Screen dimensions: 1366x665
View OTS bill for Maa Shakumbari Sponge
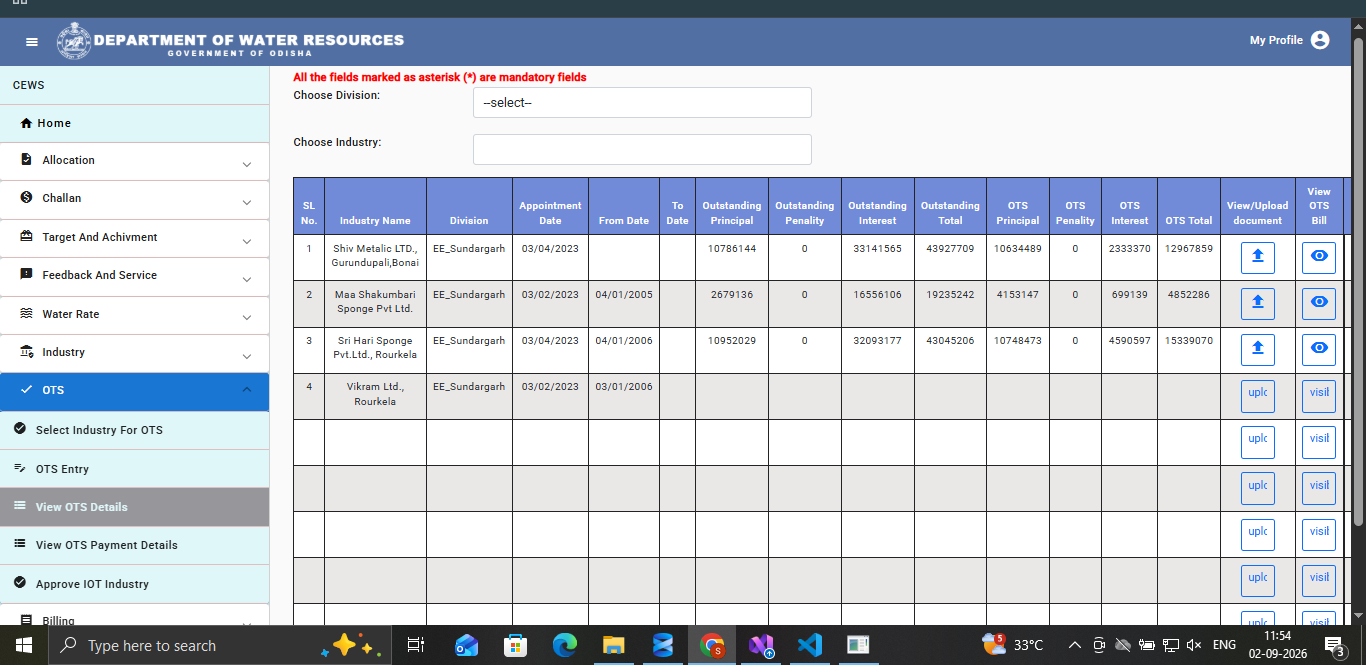1319,302
